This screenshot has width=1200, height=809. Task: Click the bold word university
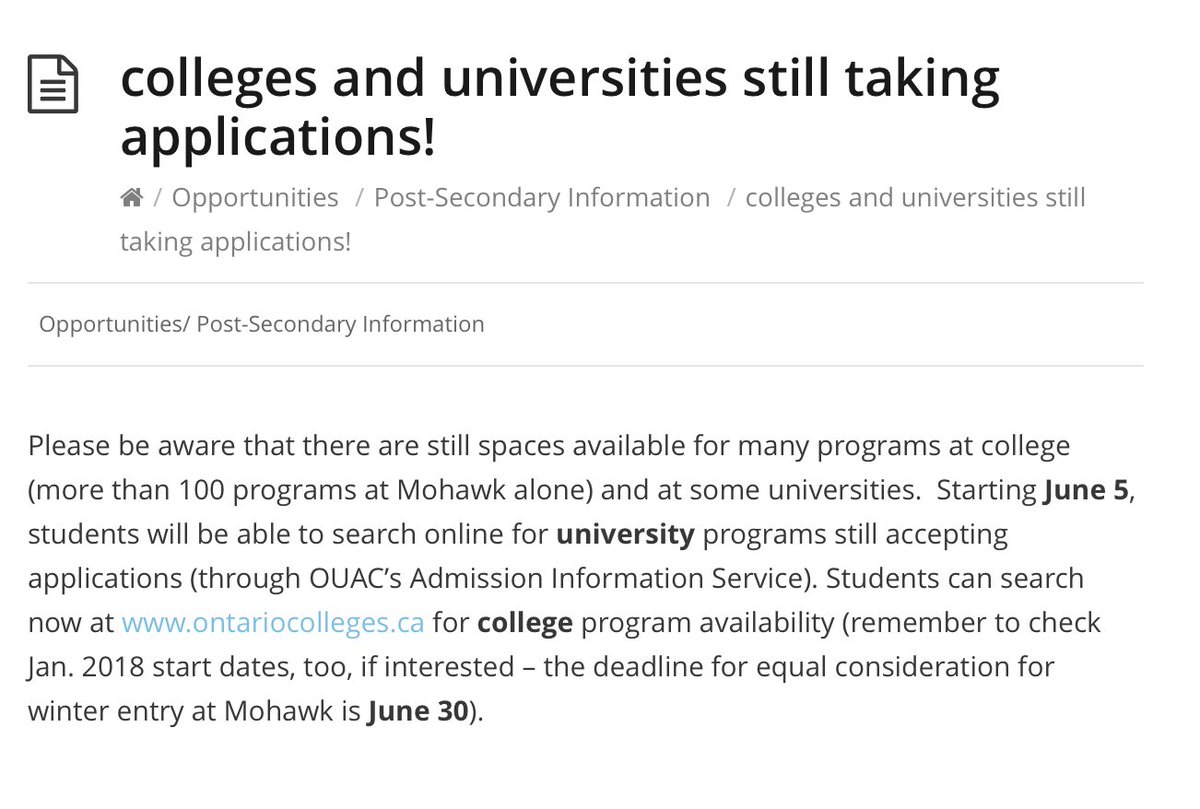click(x=625, y=534)
